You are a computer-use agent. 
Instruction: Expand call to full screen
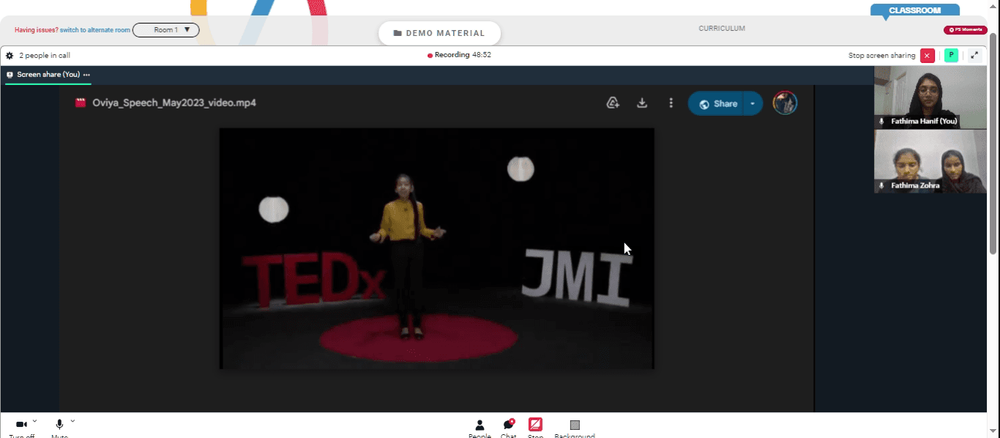(974, 55)
